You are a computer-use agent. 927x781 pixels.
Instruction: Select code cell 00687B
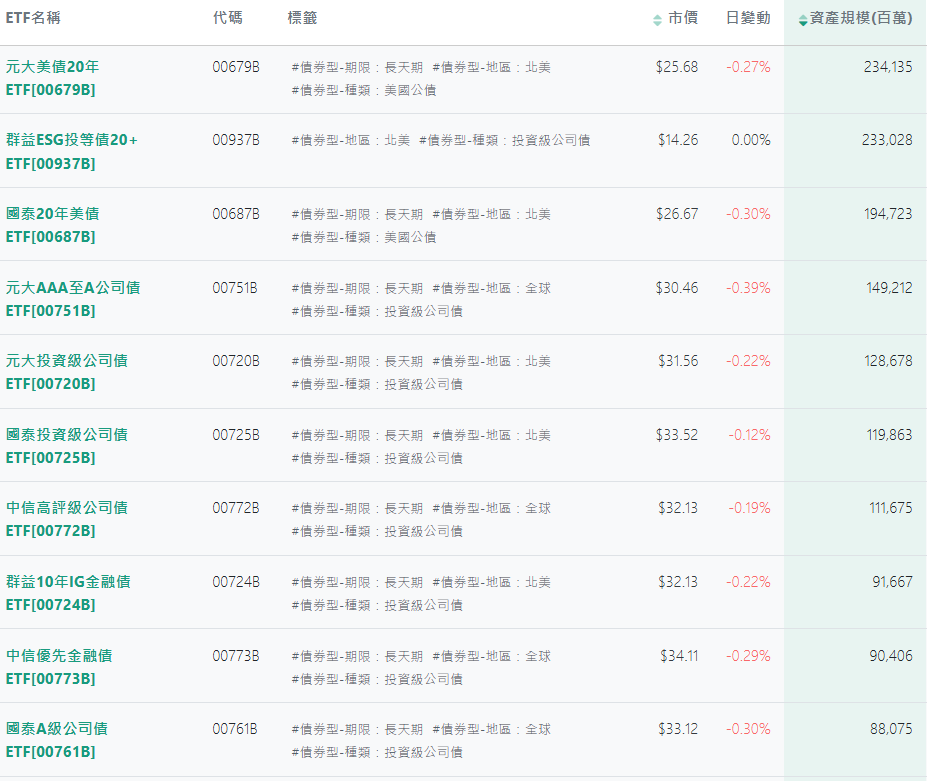tap(236, 214)
